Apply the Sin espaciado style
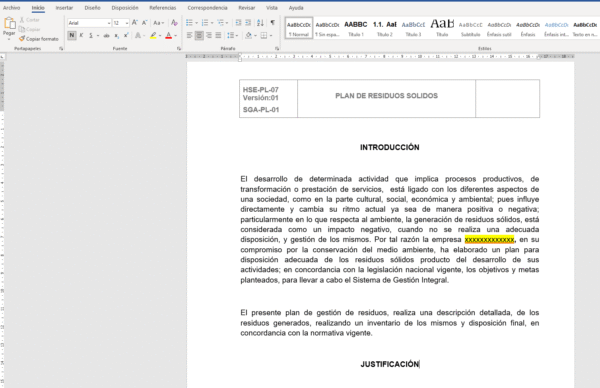 pyautogui.click(x=327, y=28)
